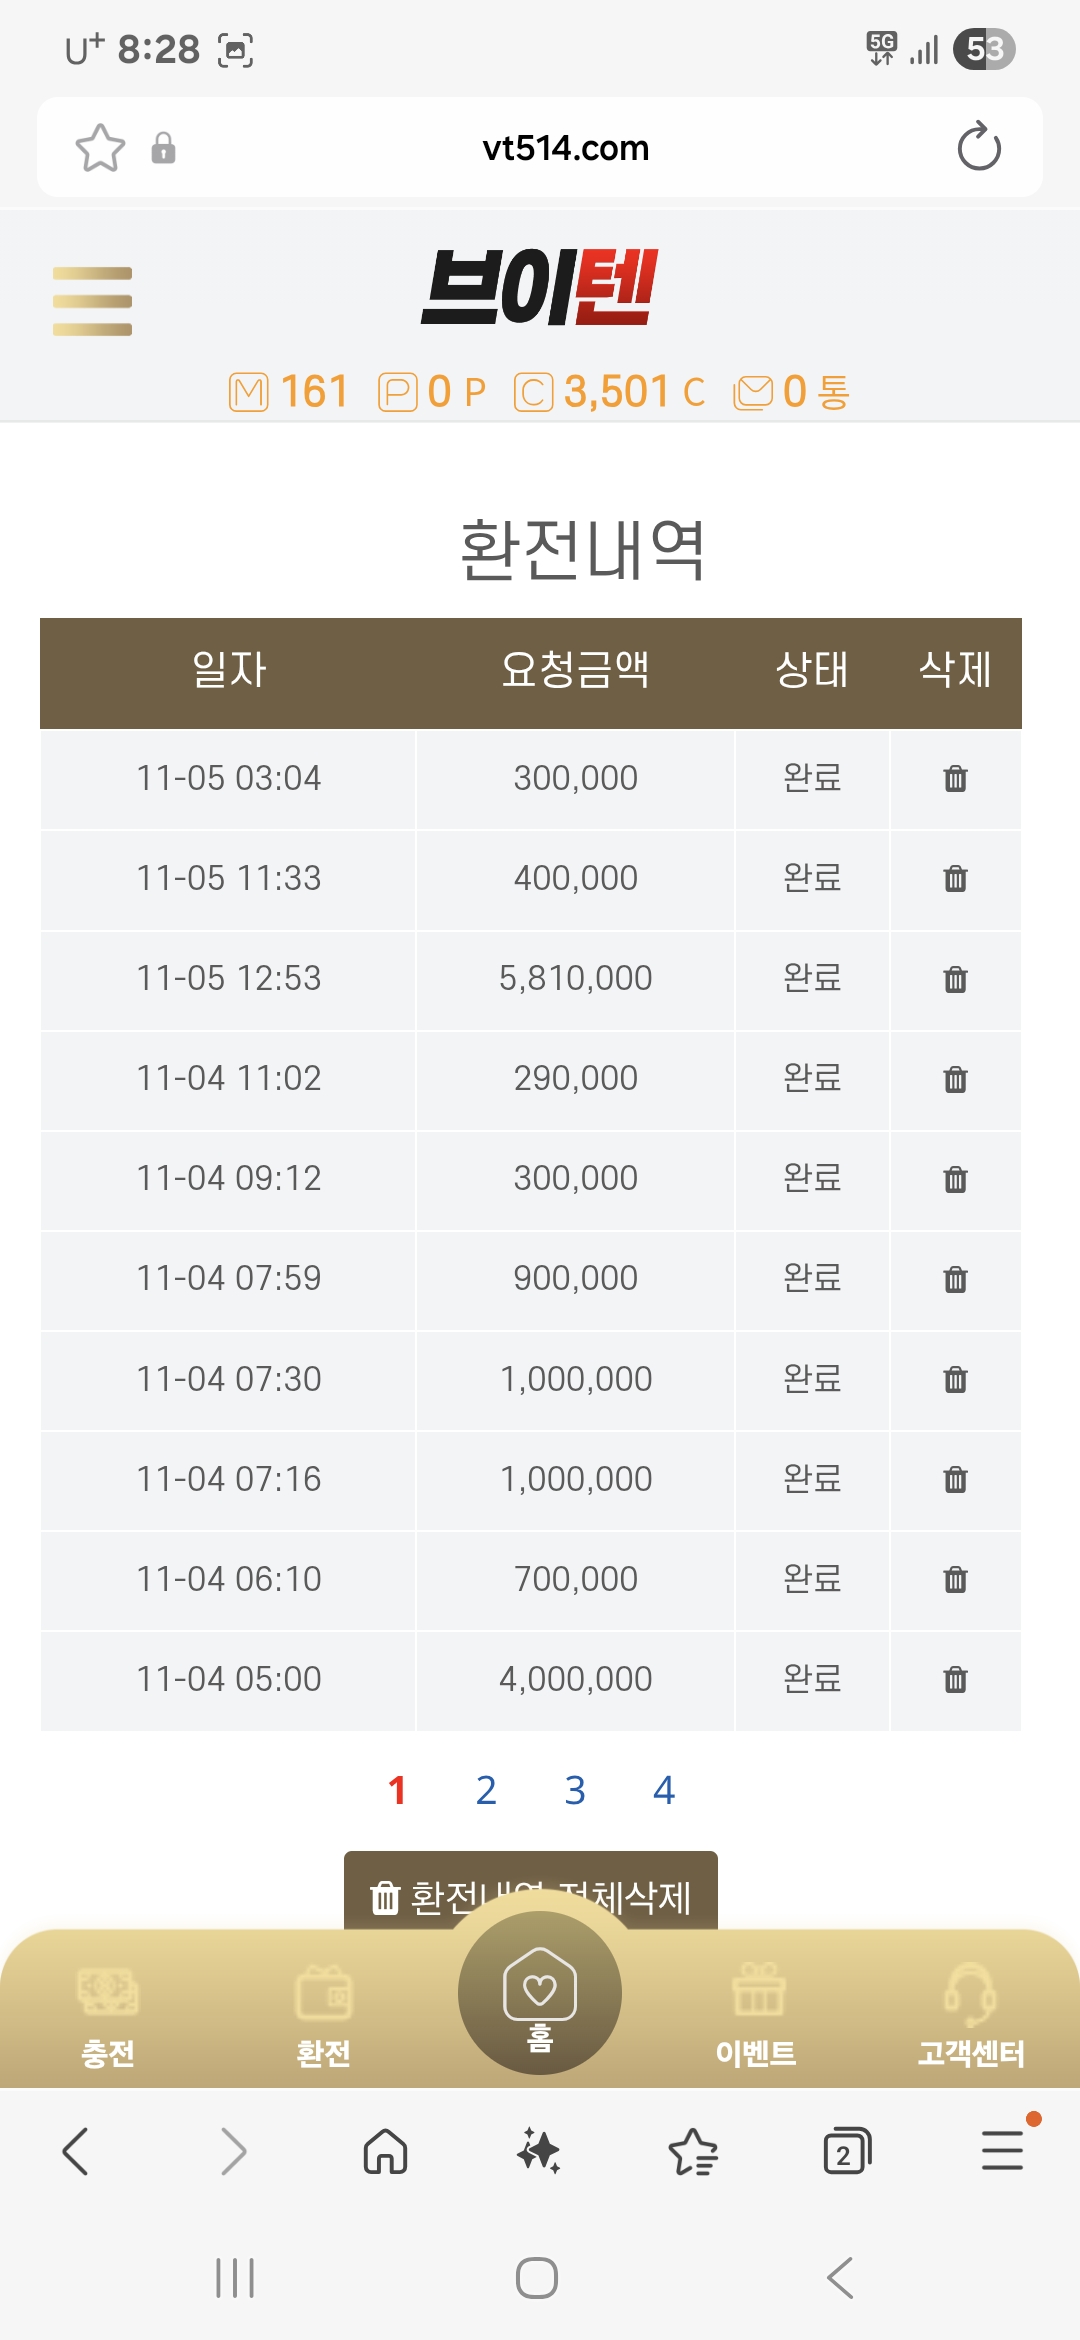Image resolution: width=1080 pixels, height=2340 pixels.
Task: Delete the 5,810,000 withdrawal entry
Action: pyautogui.click(x=955, y=979)
